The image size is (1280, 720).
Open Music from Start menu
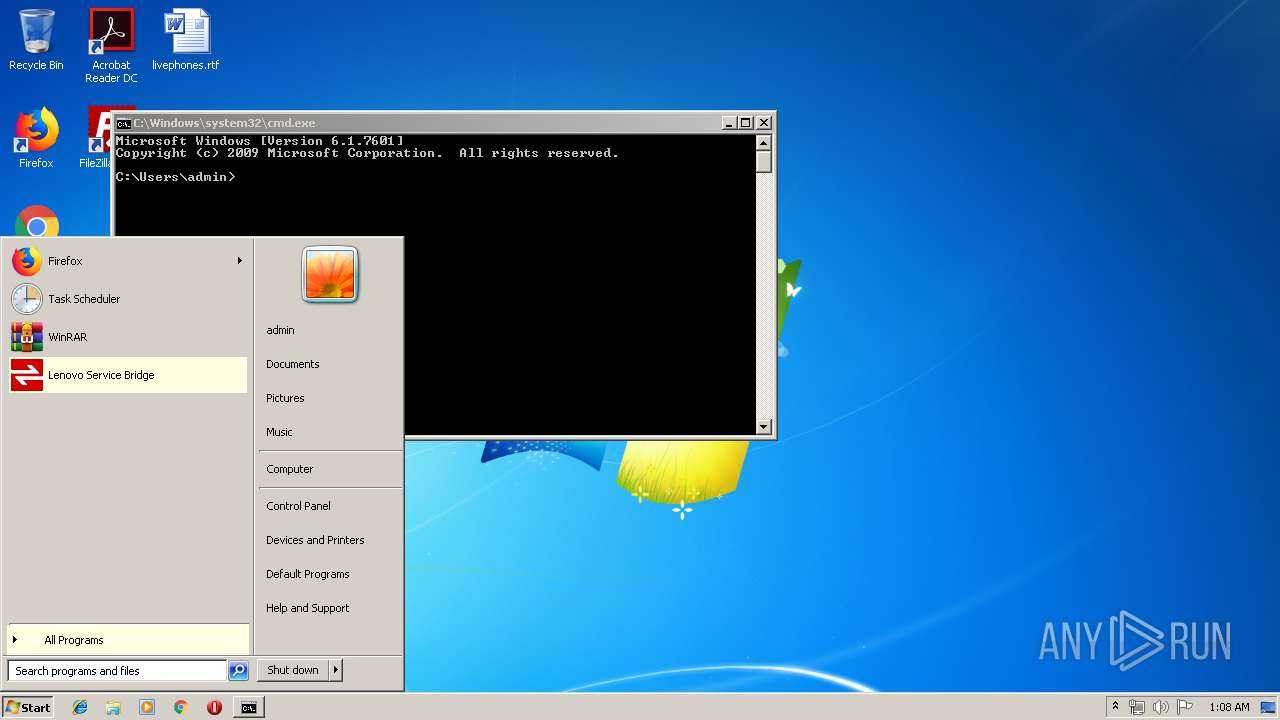pos(279,432)
